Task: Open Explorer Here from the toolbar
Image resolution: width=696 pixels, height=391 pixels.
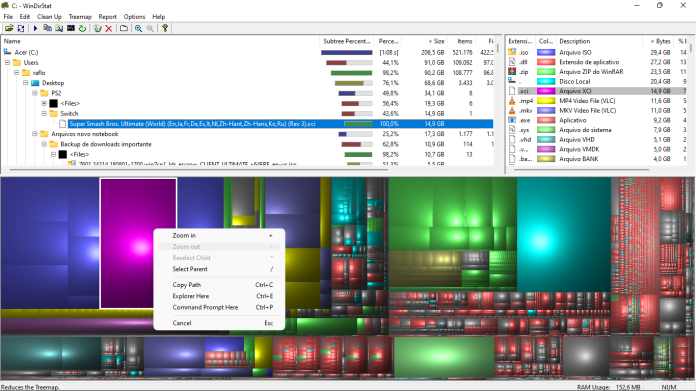Action: click(59, 28)
